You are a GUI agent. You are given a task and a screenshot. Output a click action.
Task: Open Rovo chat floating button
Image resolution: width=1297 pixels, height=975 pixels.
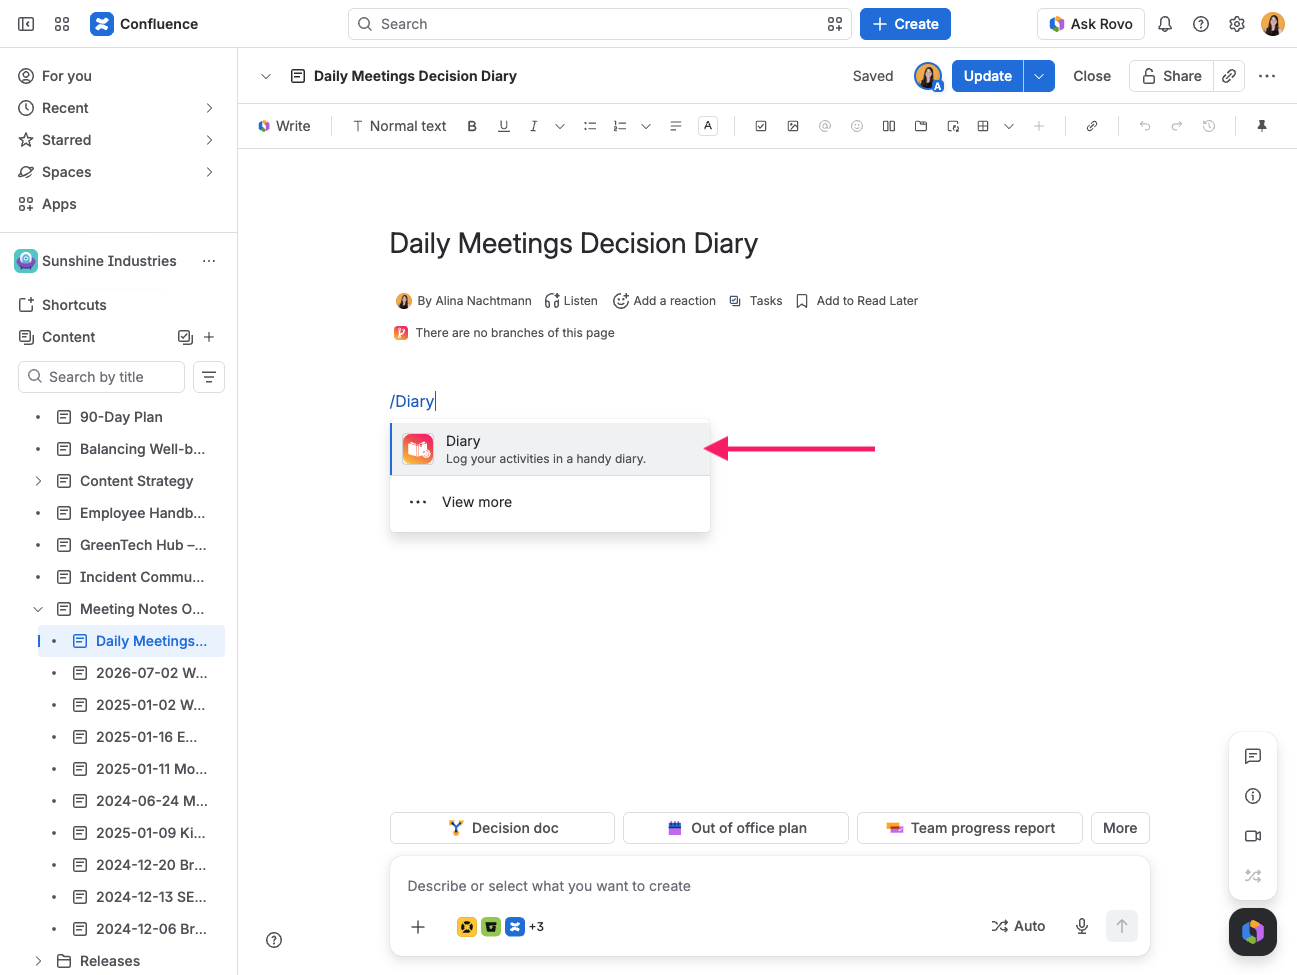[x=1253, y=932]
